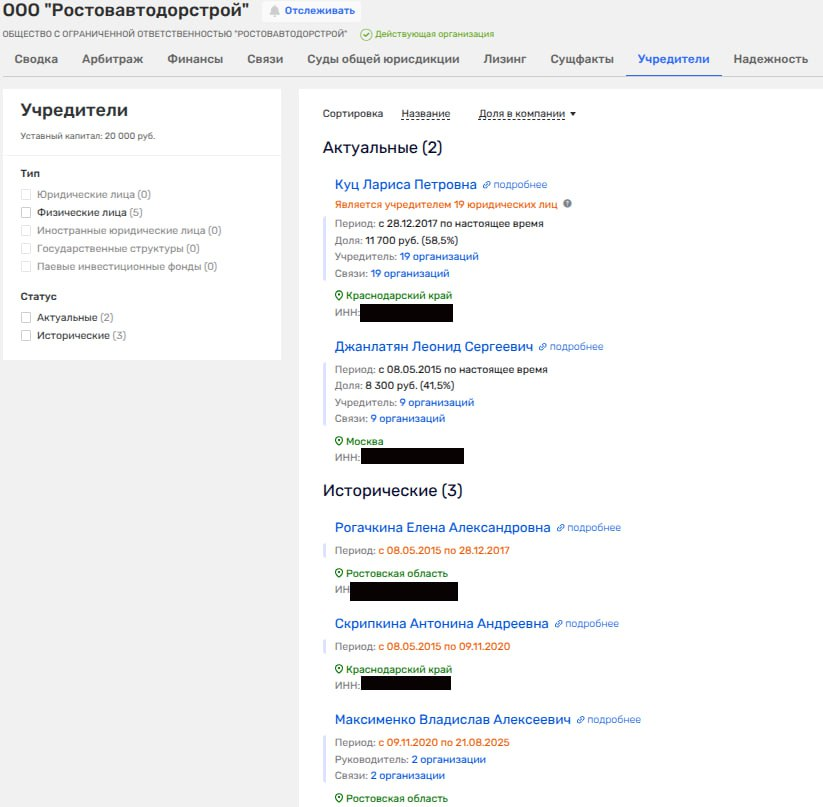Click the location pin icon near Москва
This screenshot has height=807, width=823.
point(339,441)
